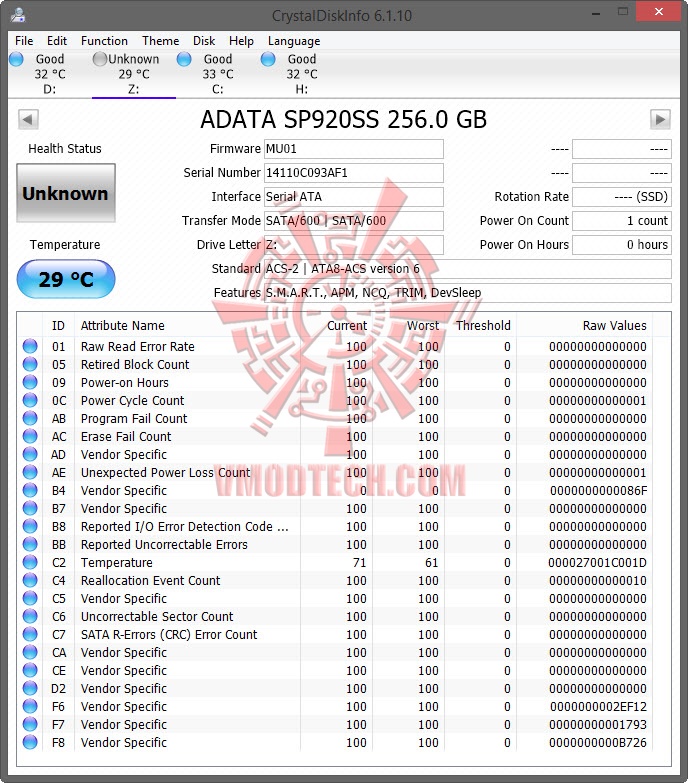This screenshot has width=688, height=783.
Task: Select raw value 000027001C001D
Action: 597,563
